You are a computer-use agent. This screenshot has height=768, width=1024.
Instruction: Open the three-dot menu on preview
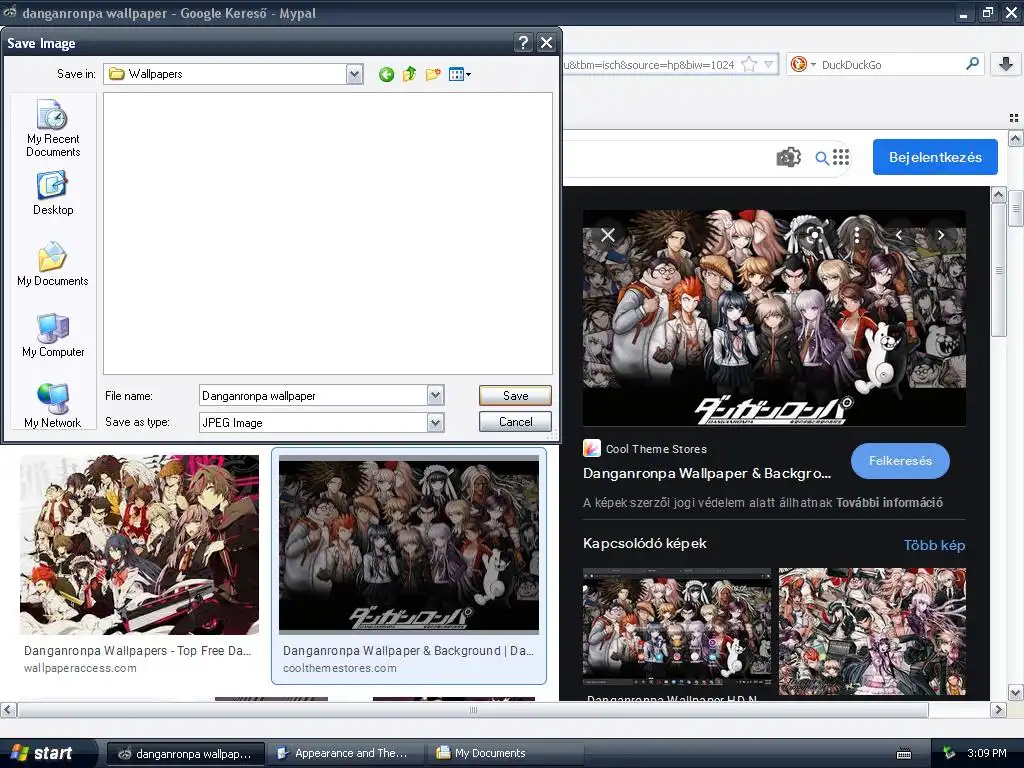(856, 235)
